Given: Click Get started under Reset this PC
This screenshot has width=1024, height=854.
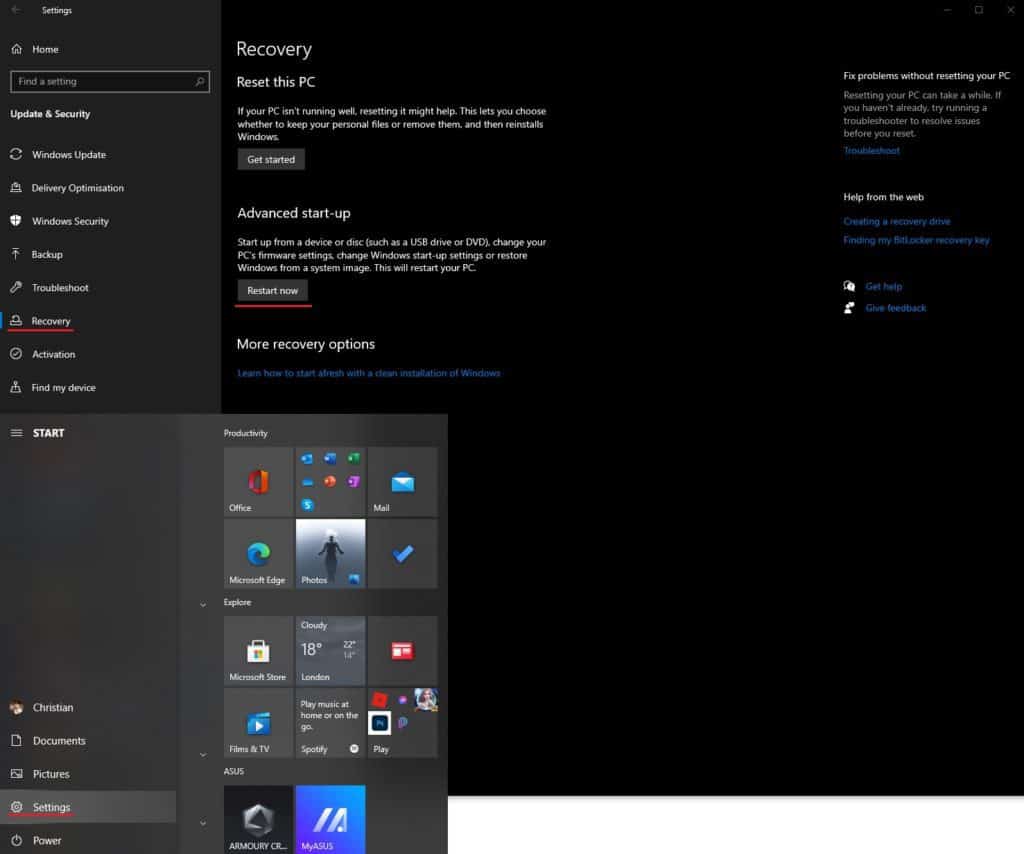Looking at the screenshot, I should [x=271, y=159].
